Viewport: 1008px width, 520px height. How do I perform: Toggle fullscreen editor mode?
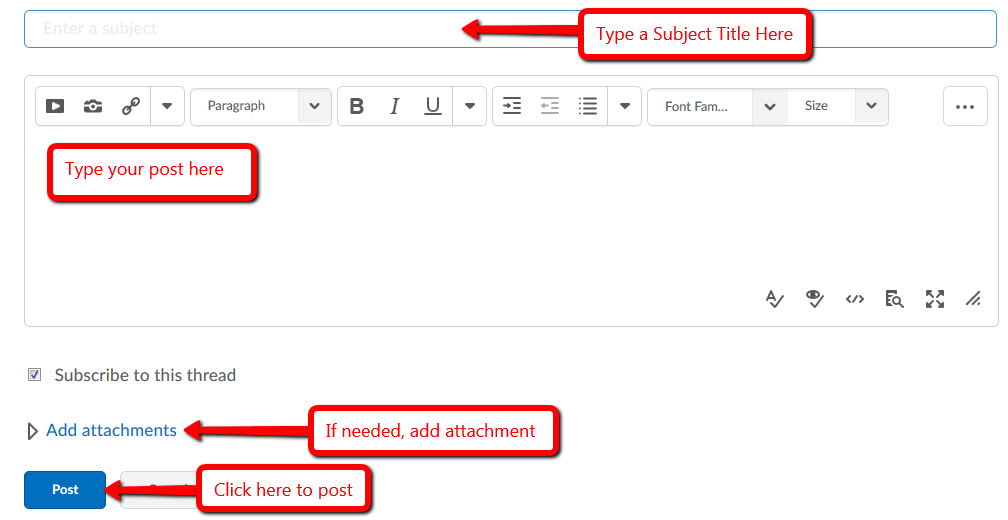click(935, 298)
